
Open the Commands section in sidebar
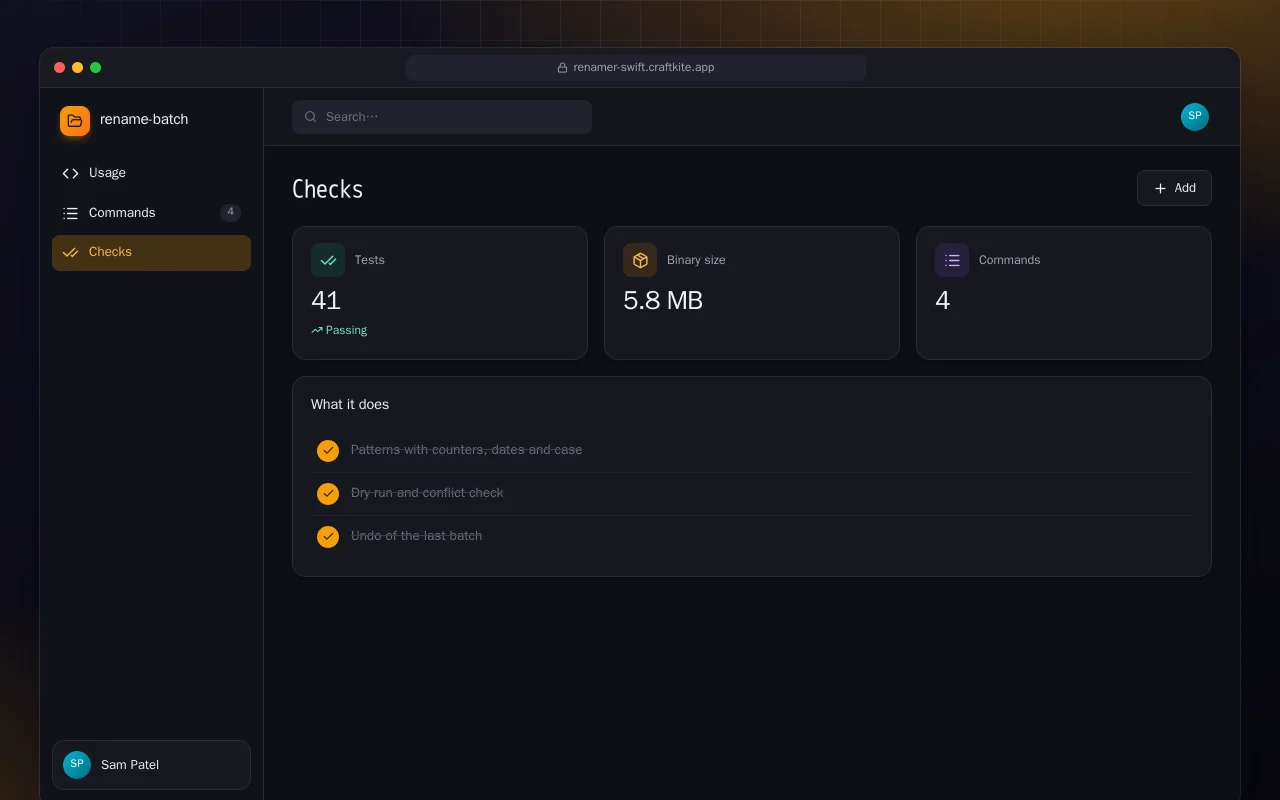click(x=151, y=213)
